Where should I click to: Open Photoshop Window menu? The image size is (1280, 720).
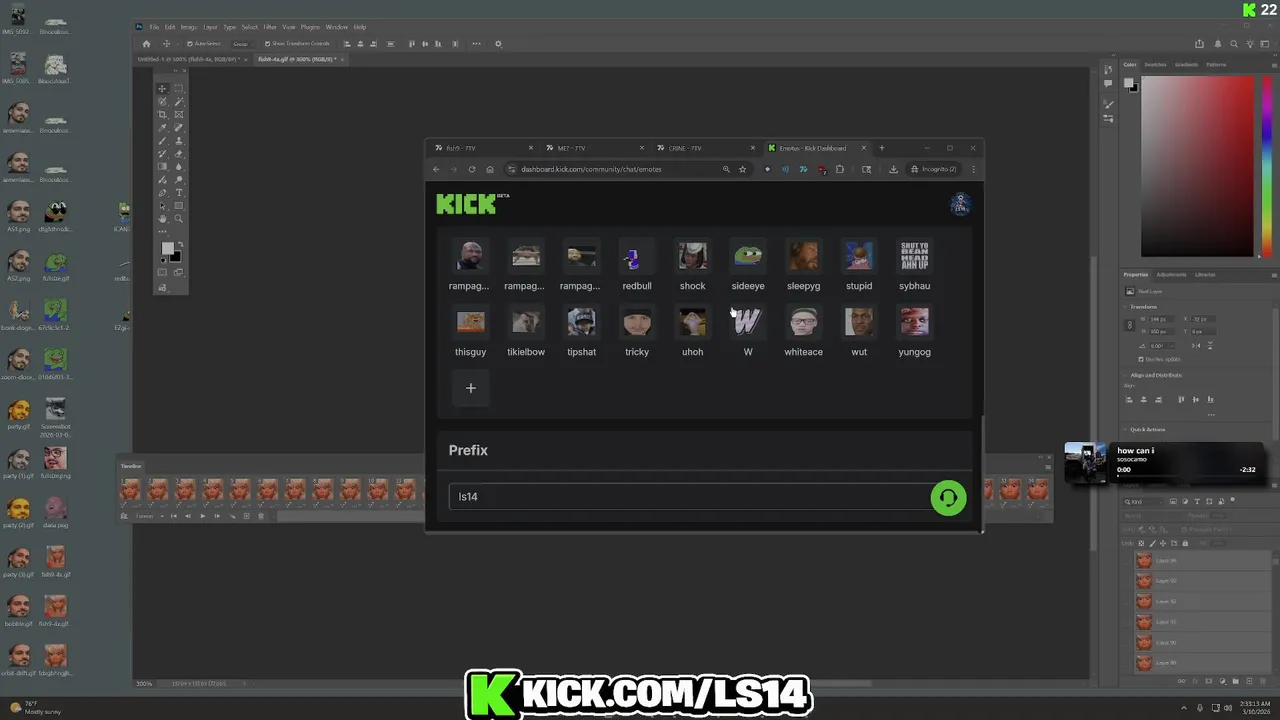point(337,27)
